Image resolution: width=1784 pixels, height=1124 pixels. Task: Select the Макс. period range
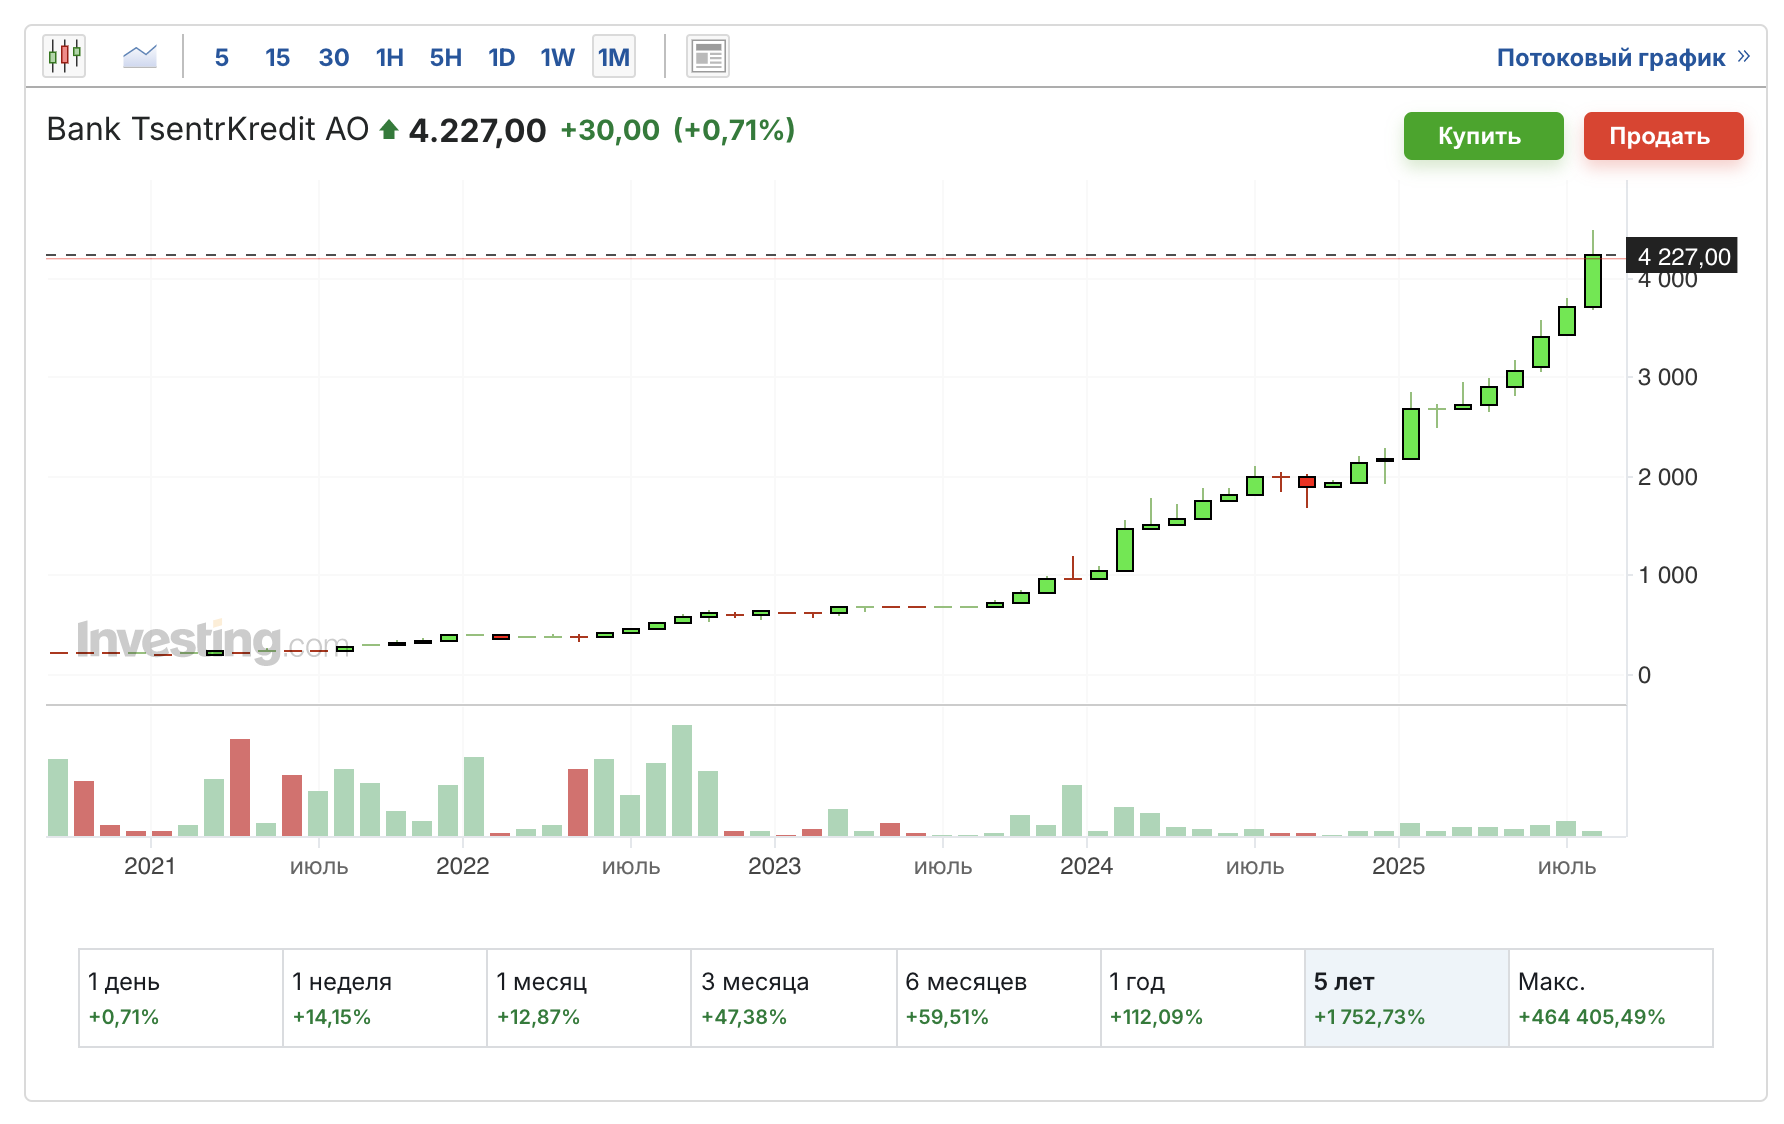(x=1610, y=997)
